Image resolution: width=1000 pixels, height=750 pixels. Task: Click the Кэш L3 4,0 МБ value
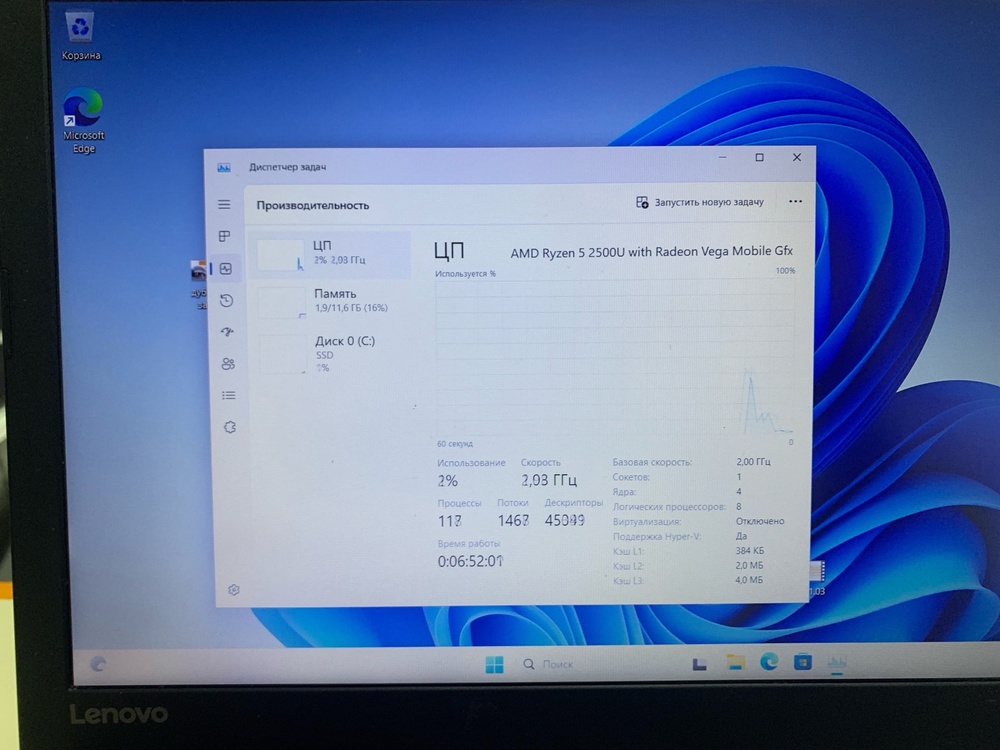(x=749, y=580)
